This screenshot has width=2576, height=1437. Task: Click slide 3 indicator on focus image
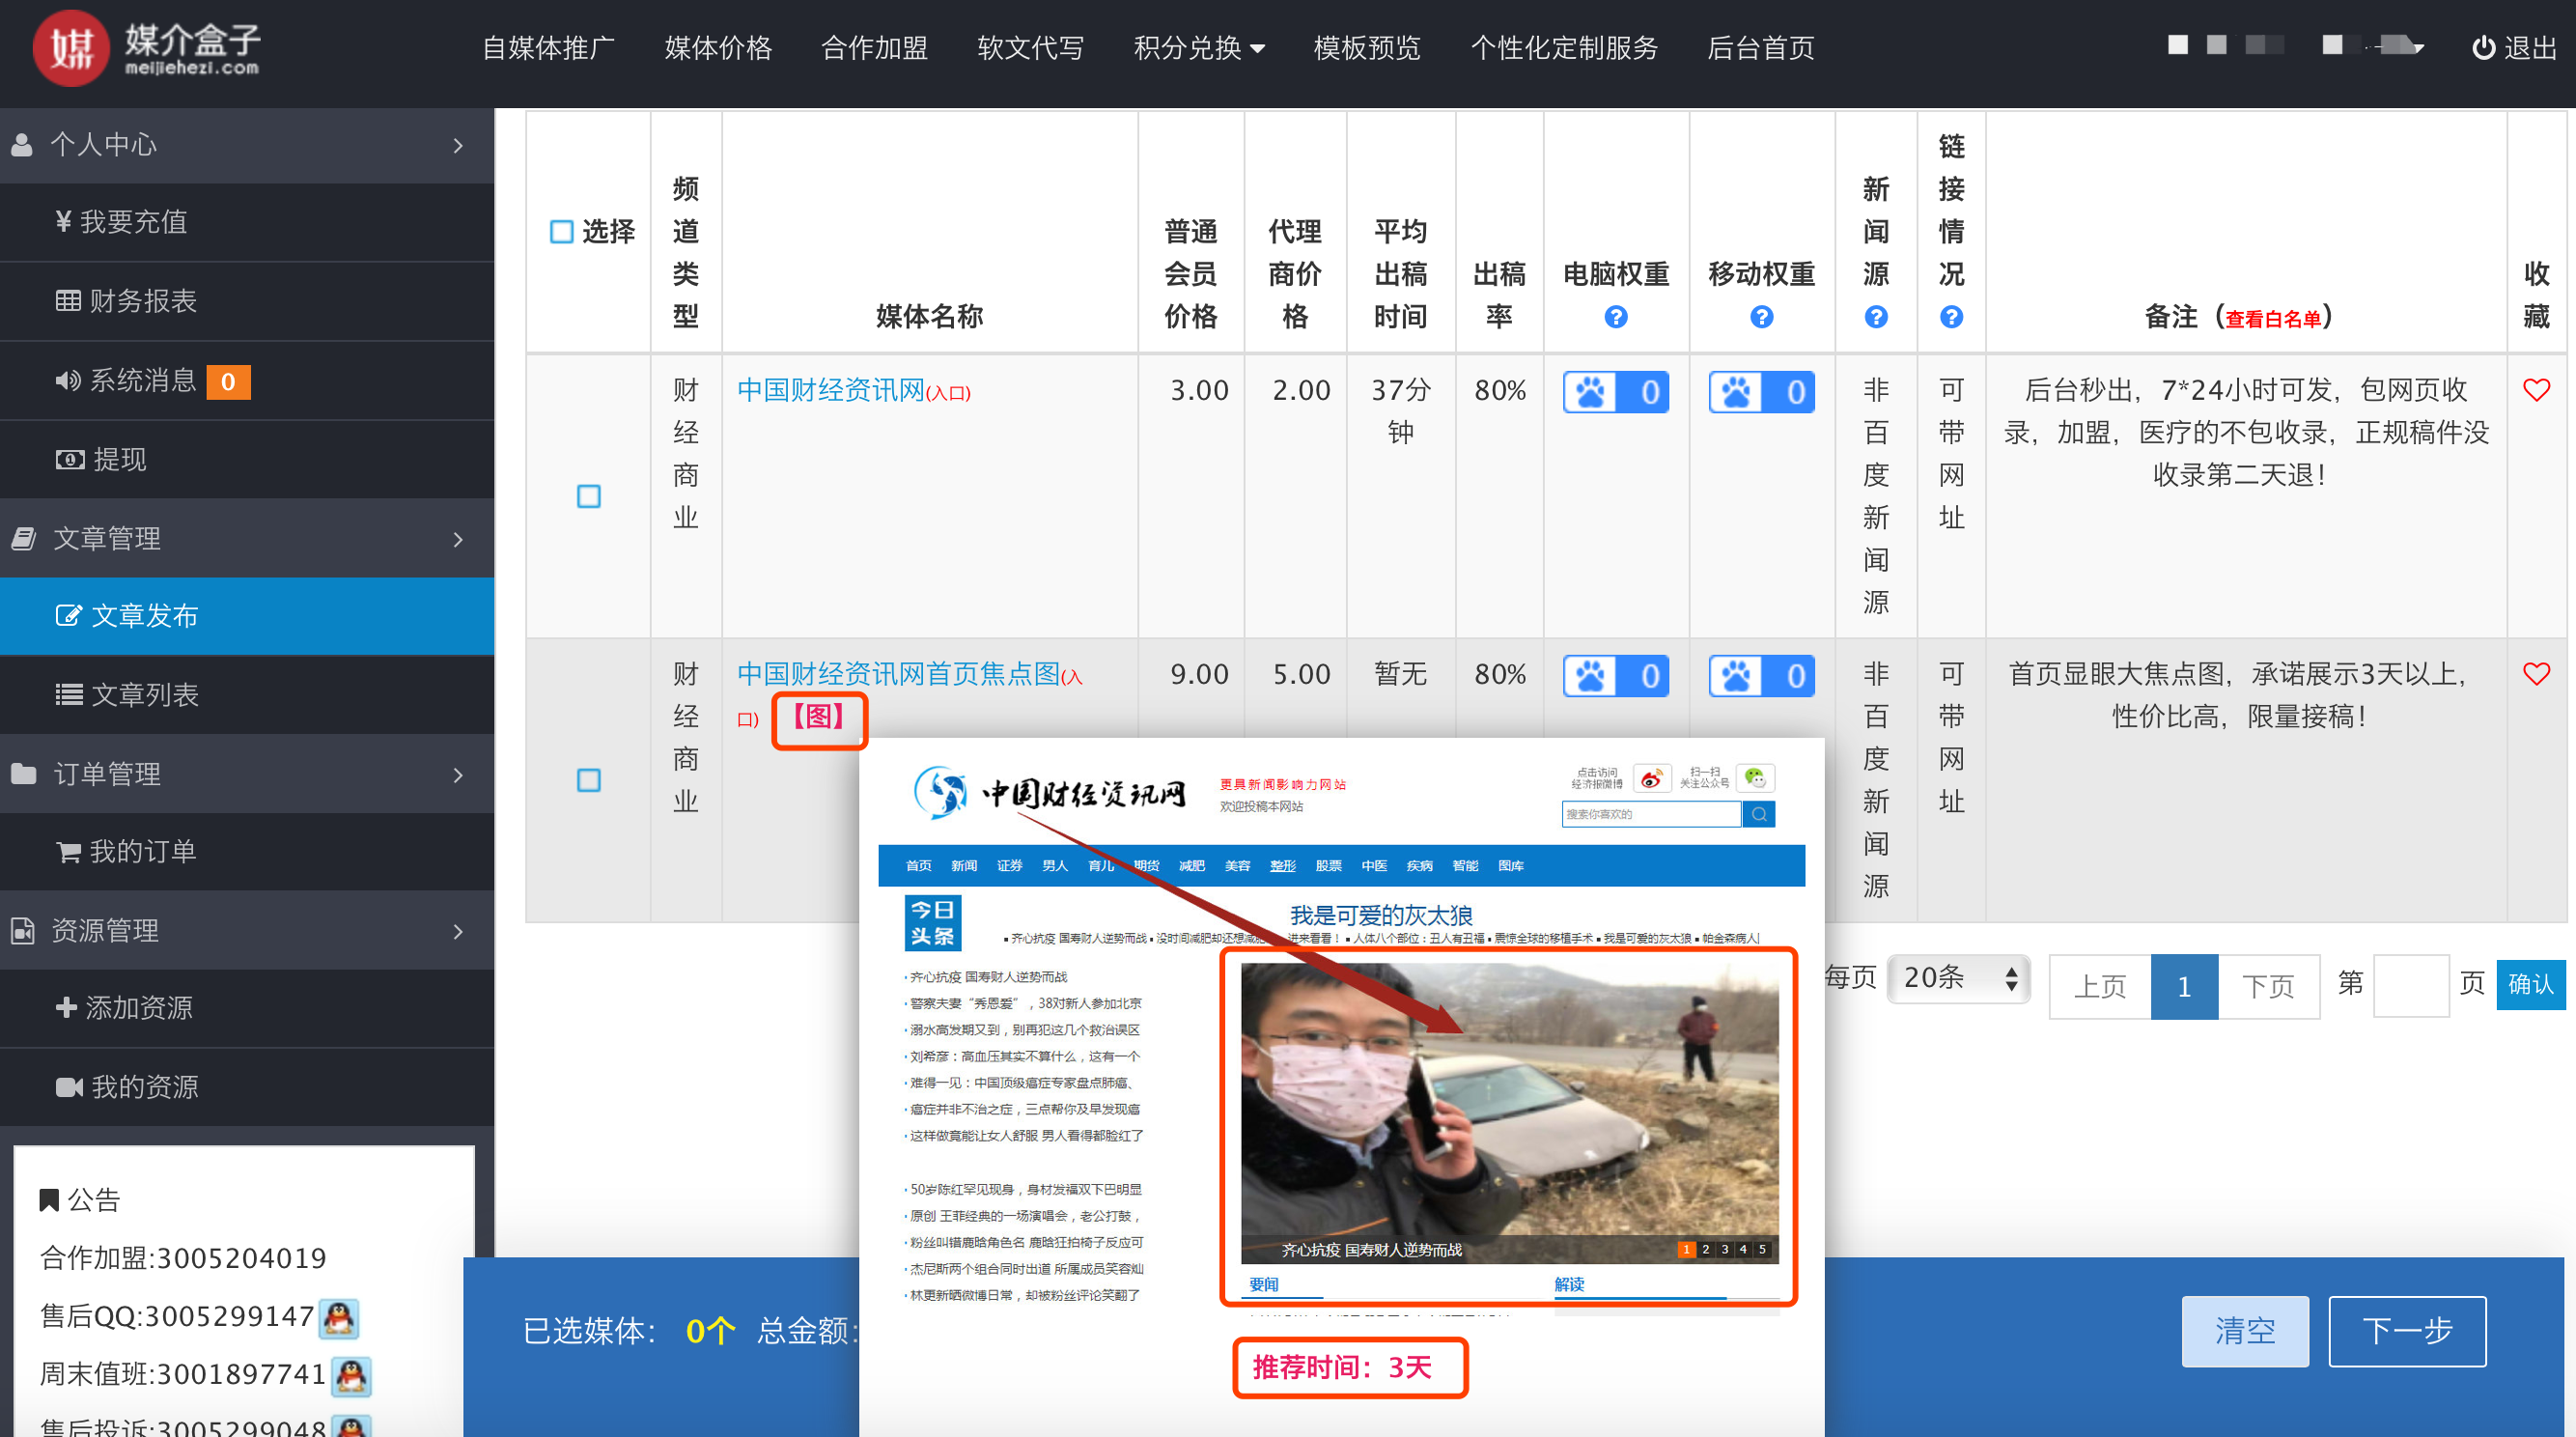pyautogui.click(x=1724, y=1249)
